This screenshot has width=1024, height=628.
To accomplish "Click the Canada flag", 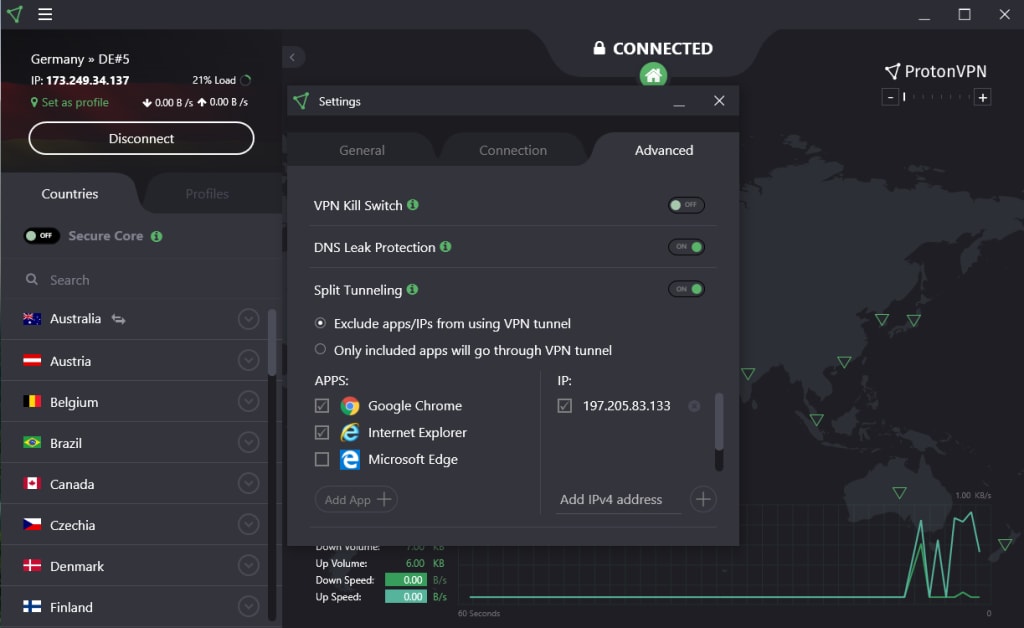I will point(32,484).
